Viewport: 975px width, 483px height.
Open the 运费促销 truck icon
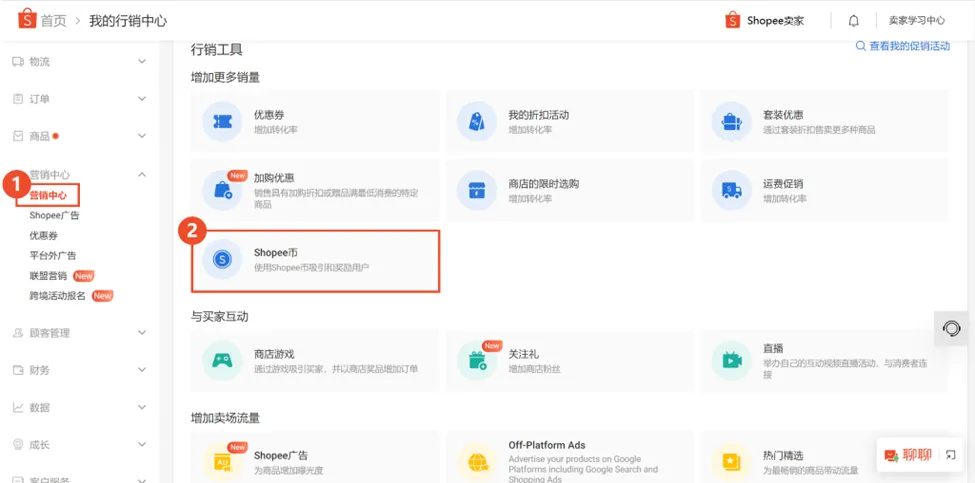[x=731, y=190]
